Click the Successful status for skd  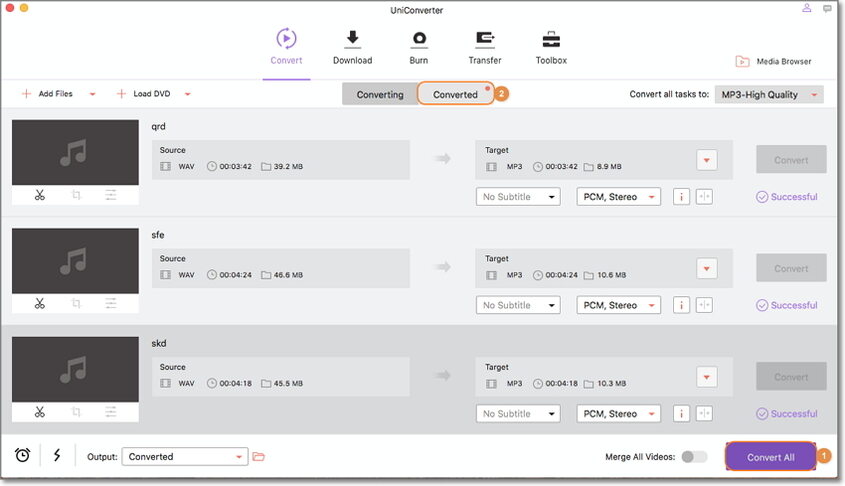click(x=787, y=413)
